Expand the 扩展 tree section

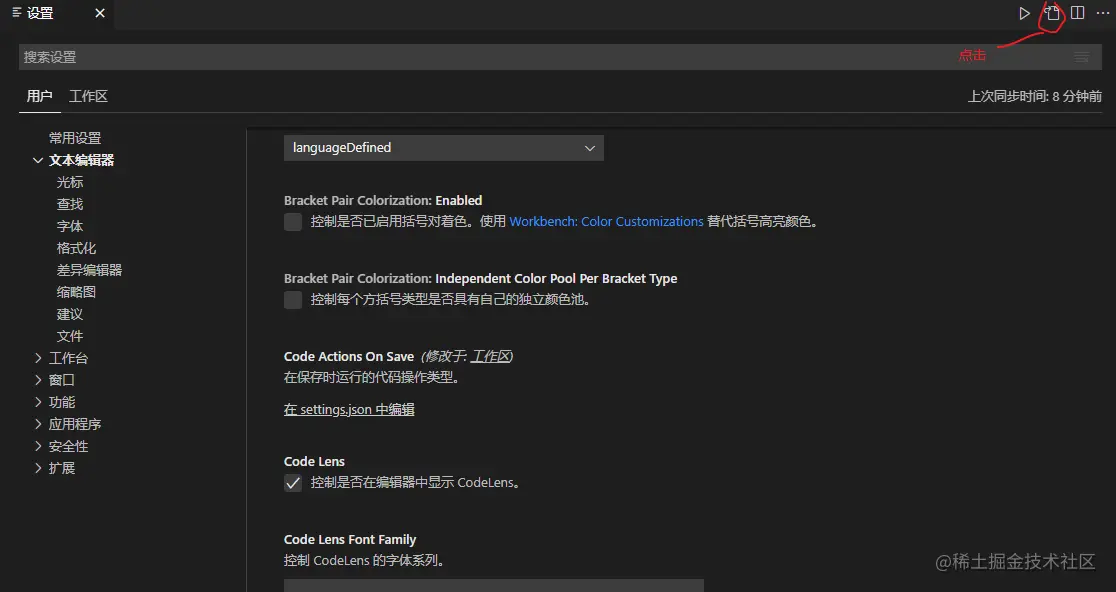38,469
